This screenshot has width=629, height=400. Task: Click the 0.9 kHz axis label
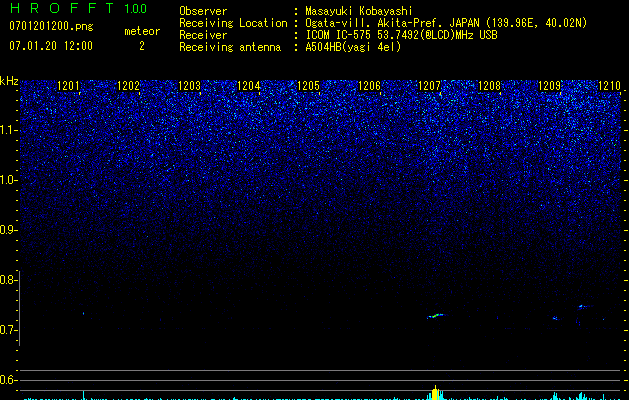(8, 230)
